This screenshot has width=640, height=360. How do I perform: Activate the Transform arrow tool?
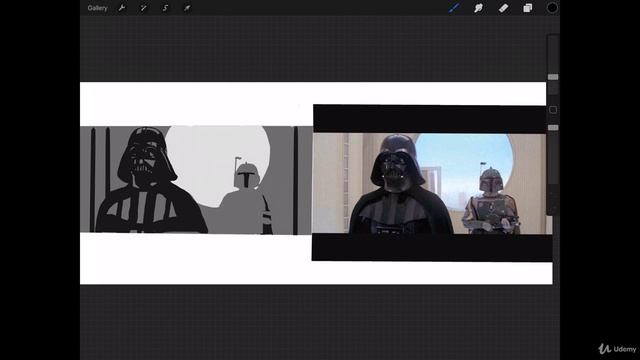pyautogui.click(x=187, y=8)
